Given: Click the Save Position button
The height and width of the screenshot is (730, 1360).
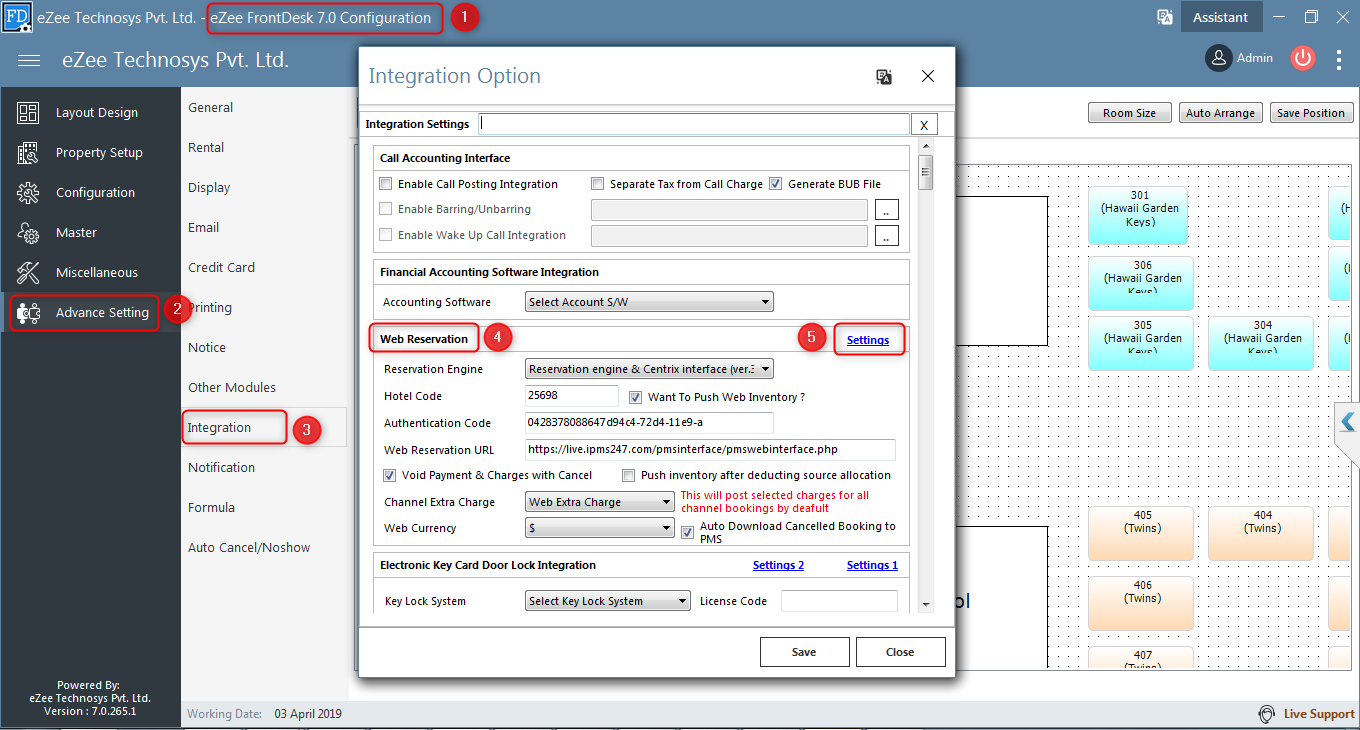Looking at the screenshot, I should [1312, 113].
